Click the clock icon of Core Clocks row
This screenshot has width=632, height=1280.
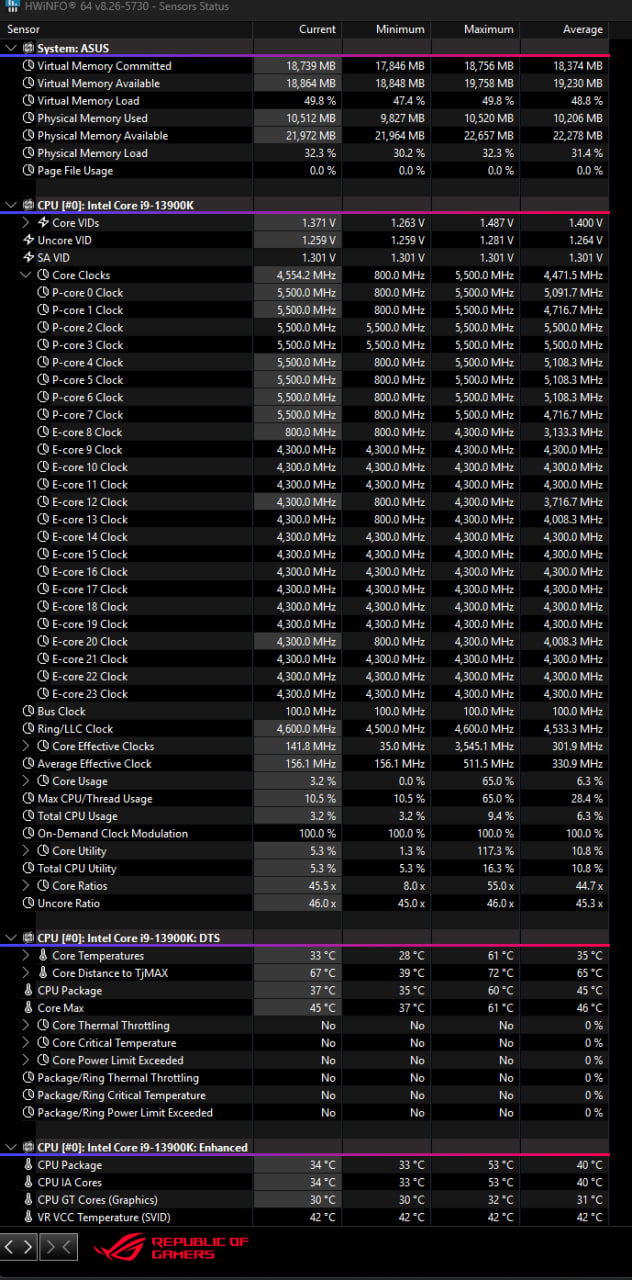point(43,275)
